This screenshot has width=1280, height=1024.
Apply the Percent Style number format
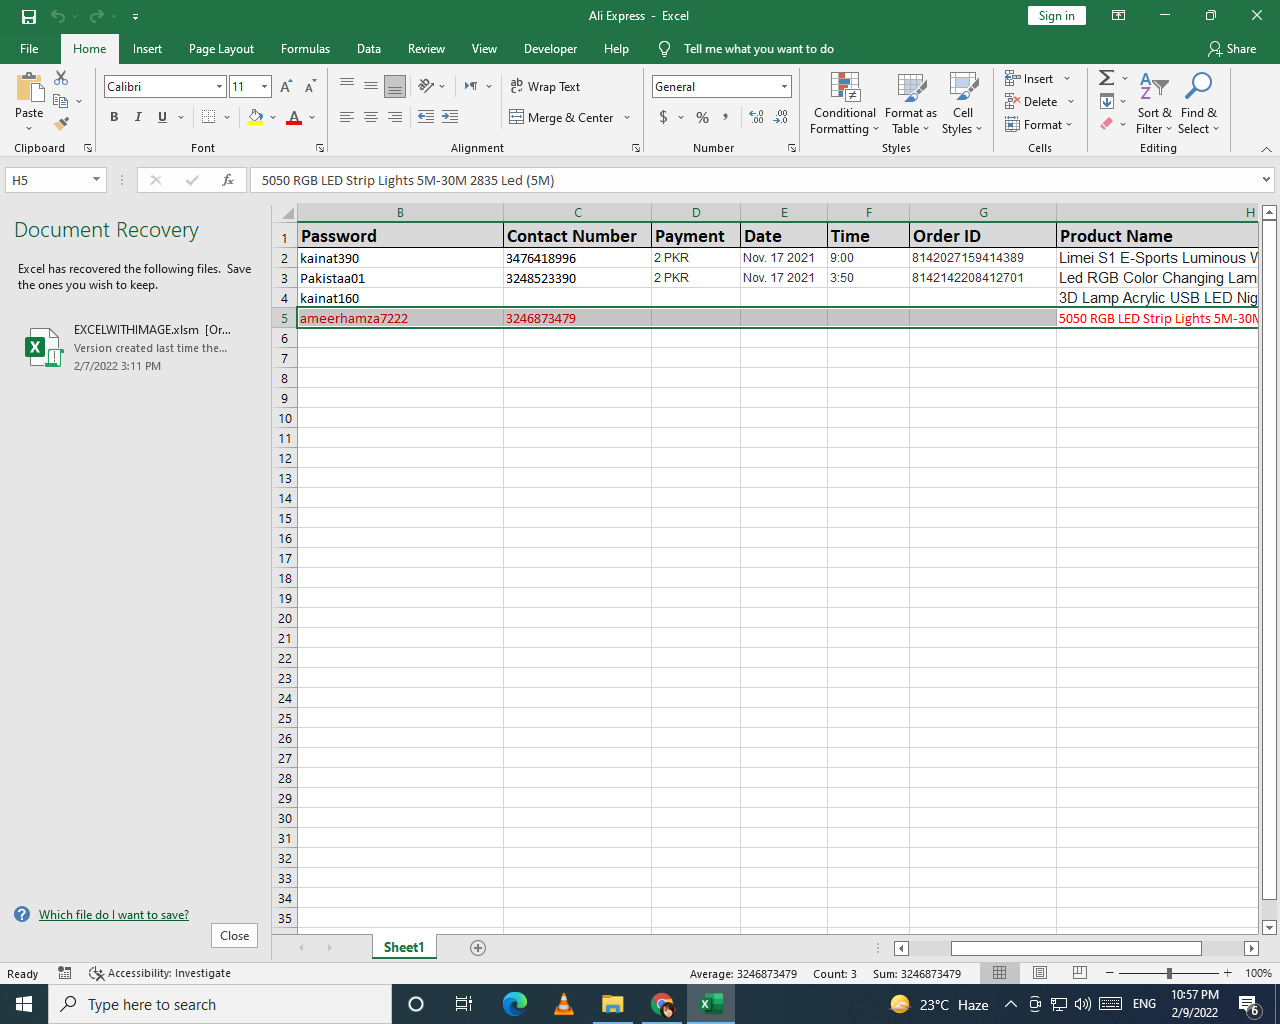(701, 117)
